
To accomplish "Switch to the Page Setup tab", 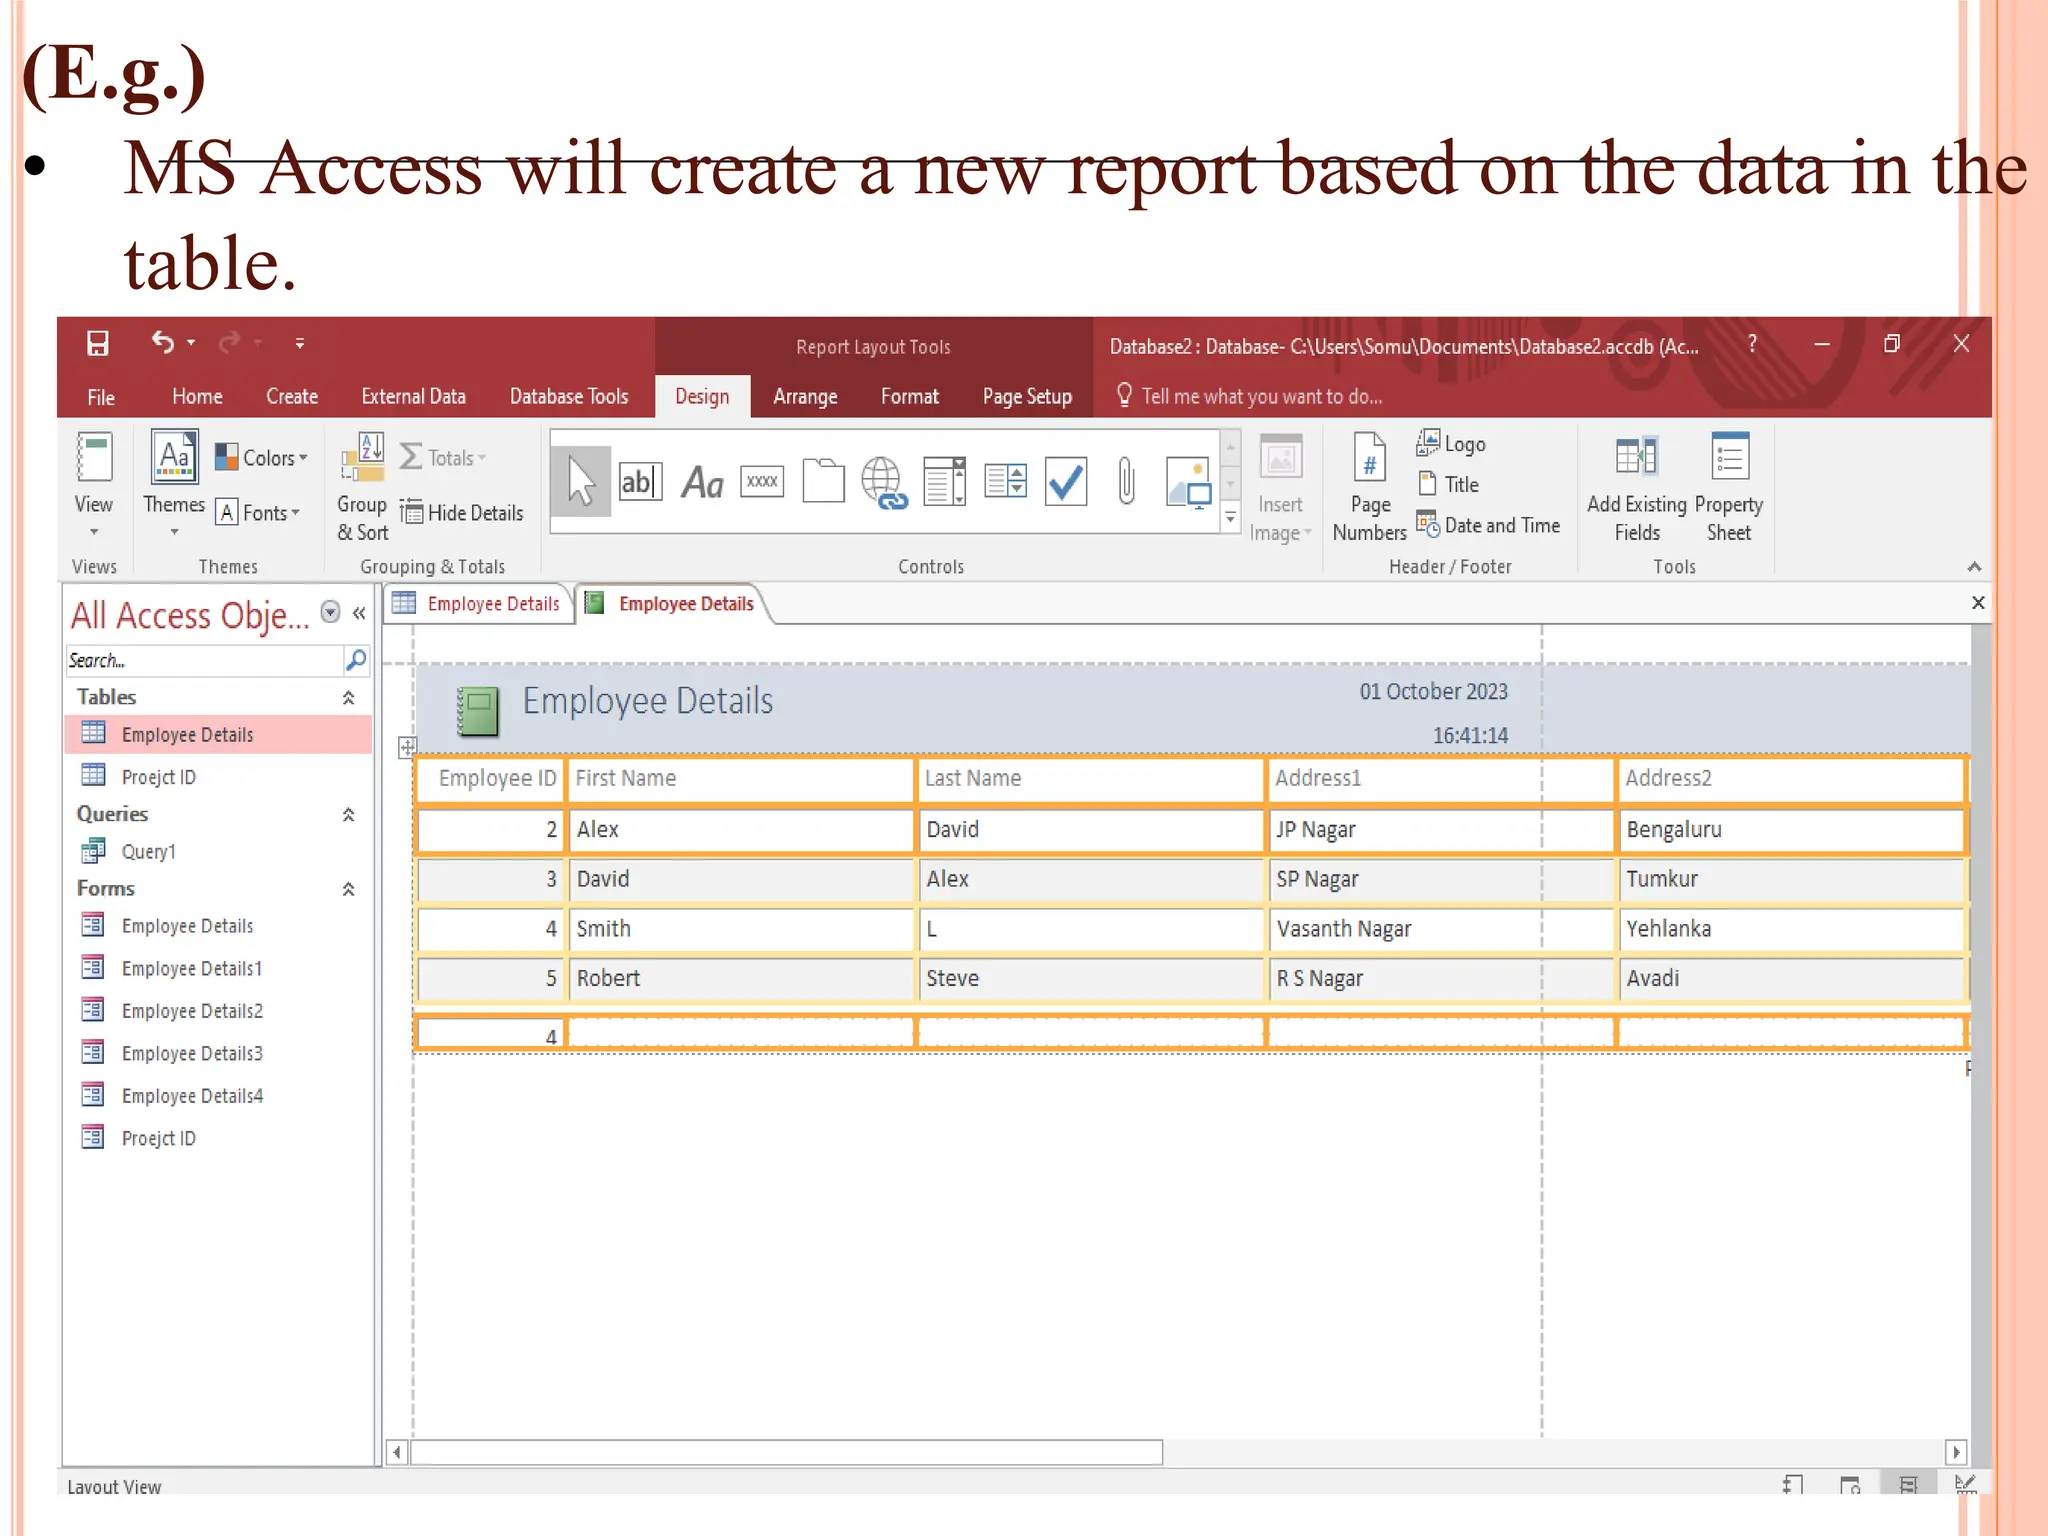I will click(x=1027, y=397).
